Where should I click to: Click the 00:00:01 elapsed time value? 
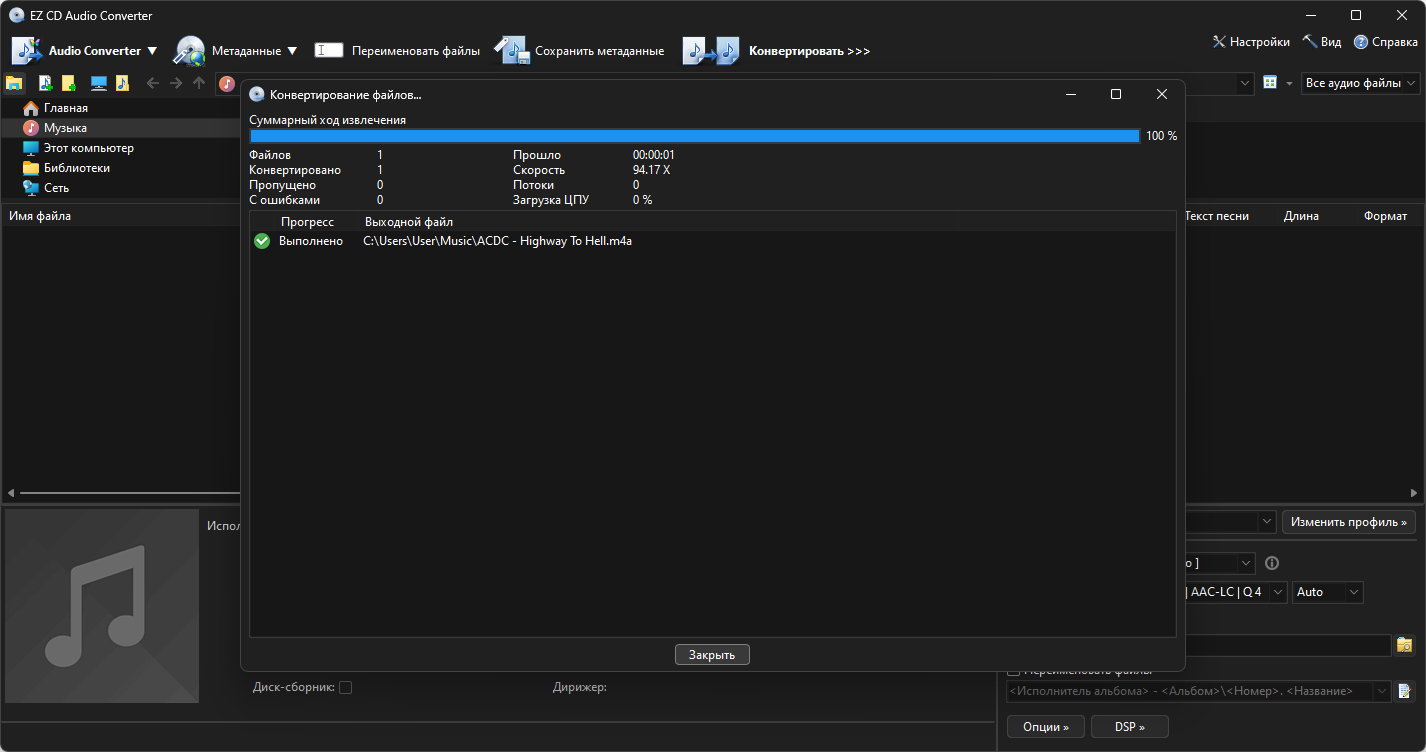coord(654,155)
